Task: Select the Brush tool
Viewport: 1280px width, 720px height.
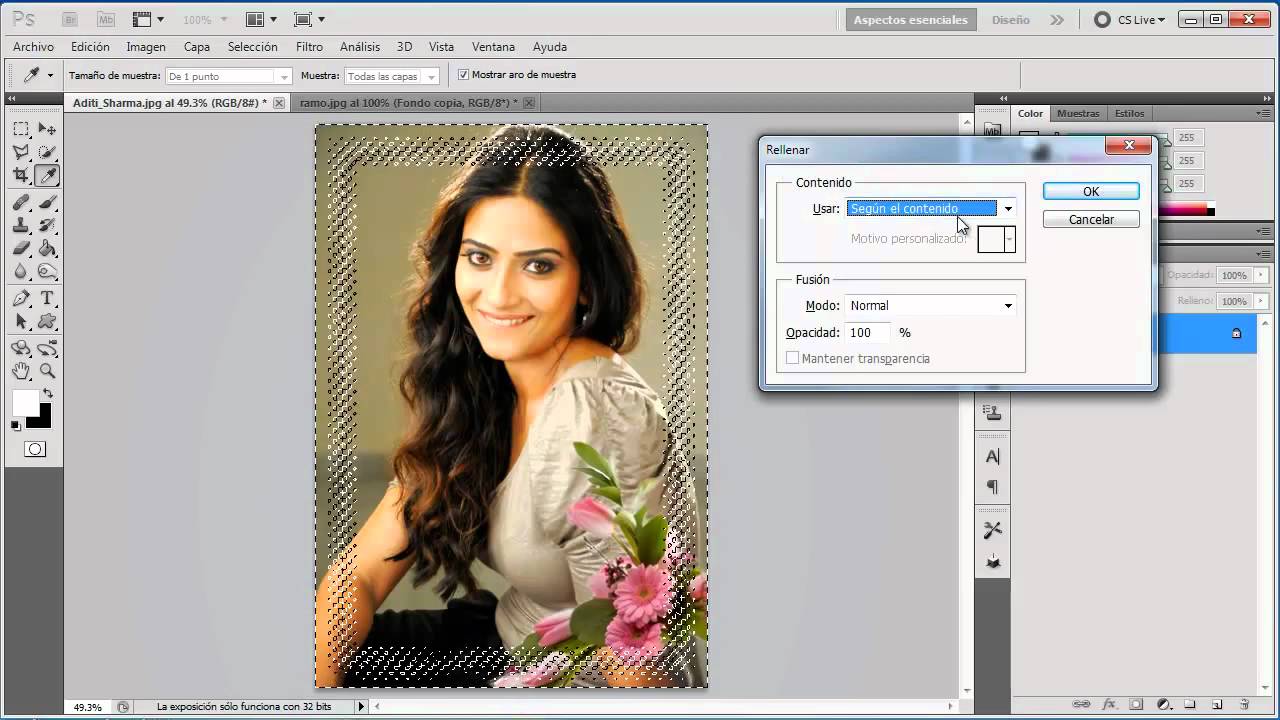Action: (x=47, y=202)
